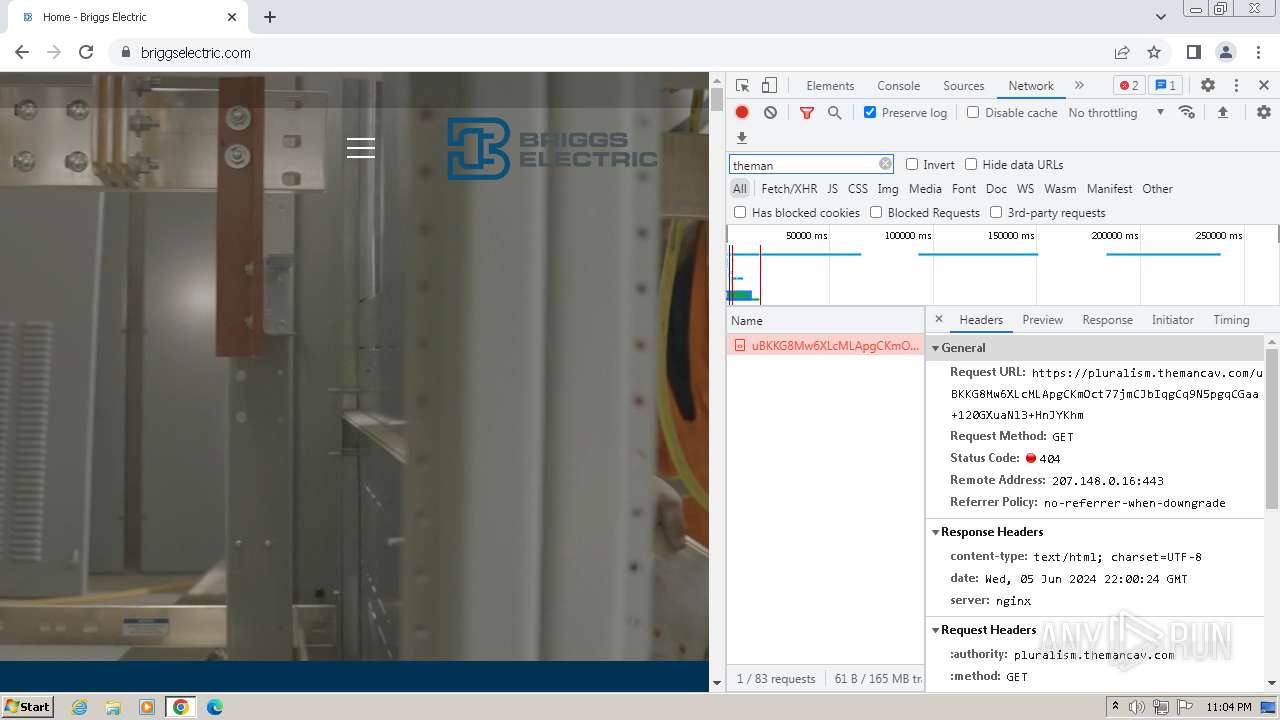
Task: Filter requests by CSS
Action: click(858, 188)
